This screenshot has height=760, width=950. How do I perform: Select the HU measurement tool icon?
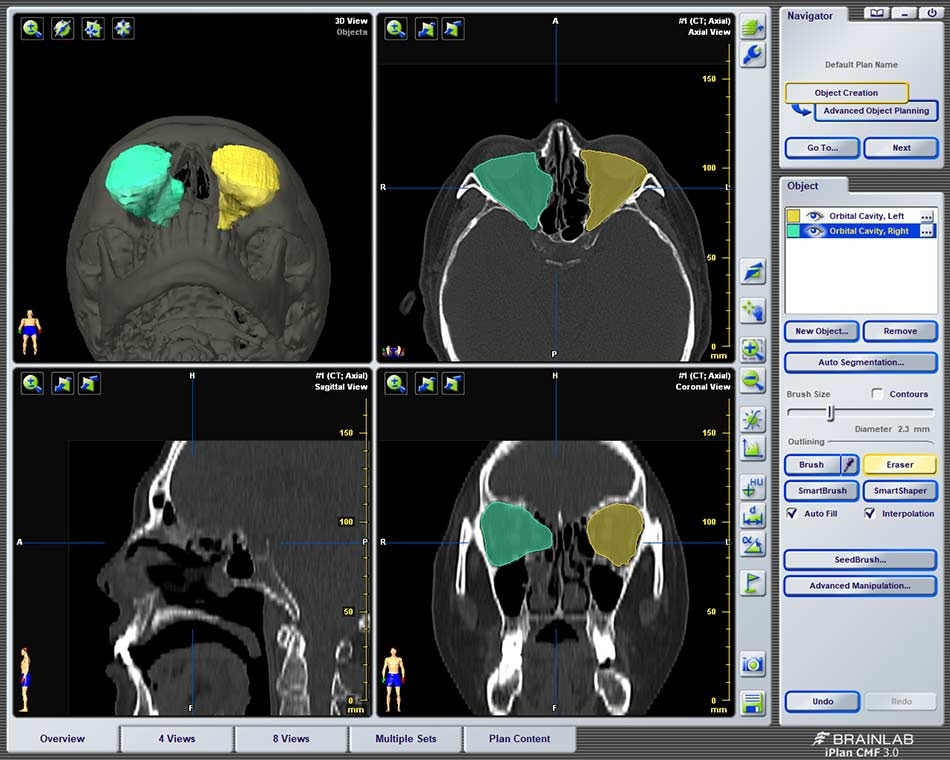[752, 487]
